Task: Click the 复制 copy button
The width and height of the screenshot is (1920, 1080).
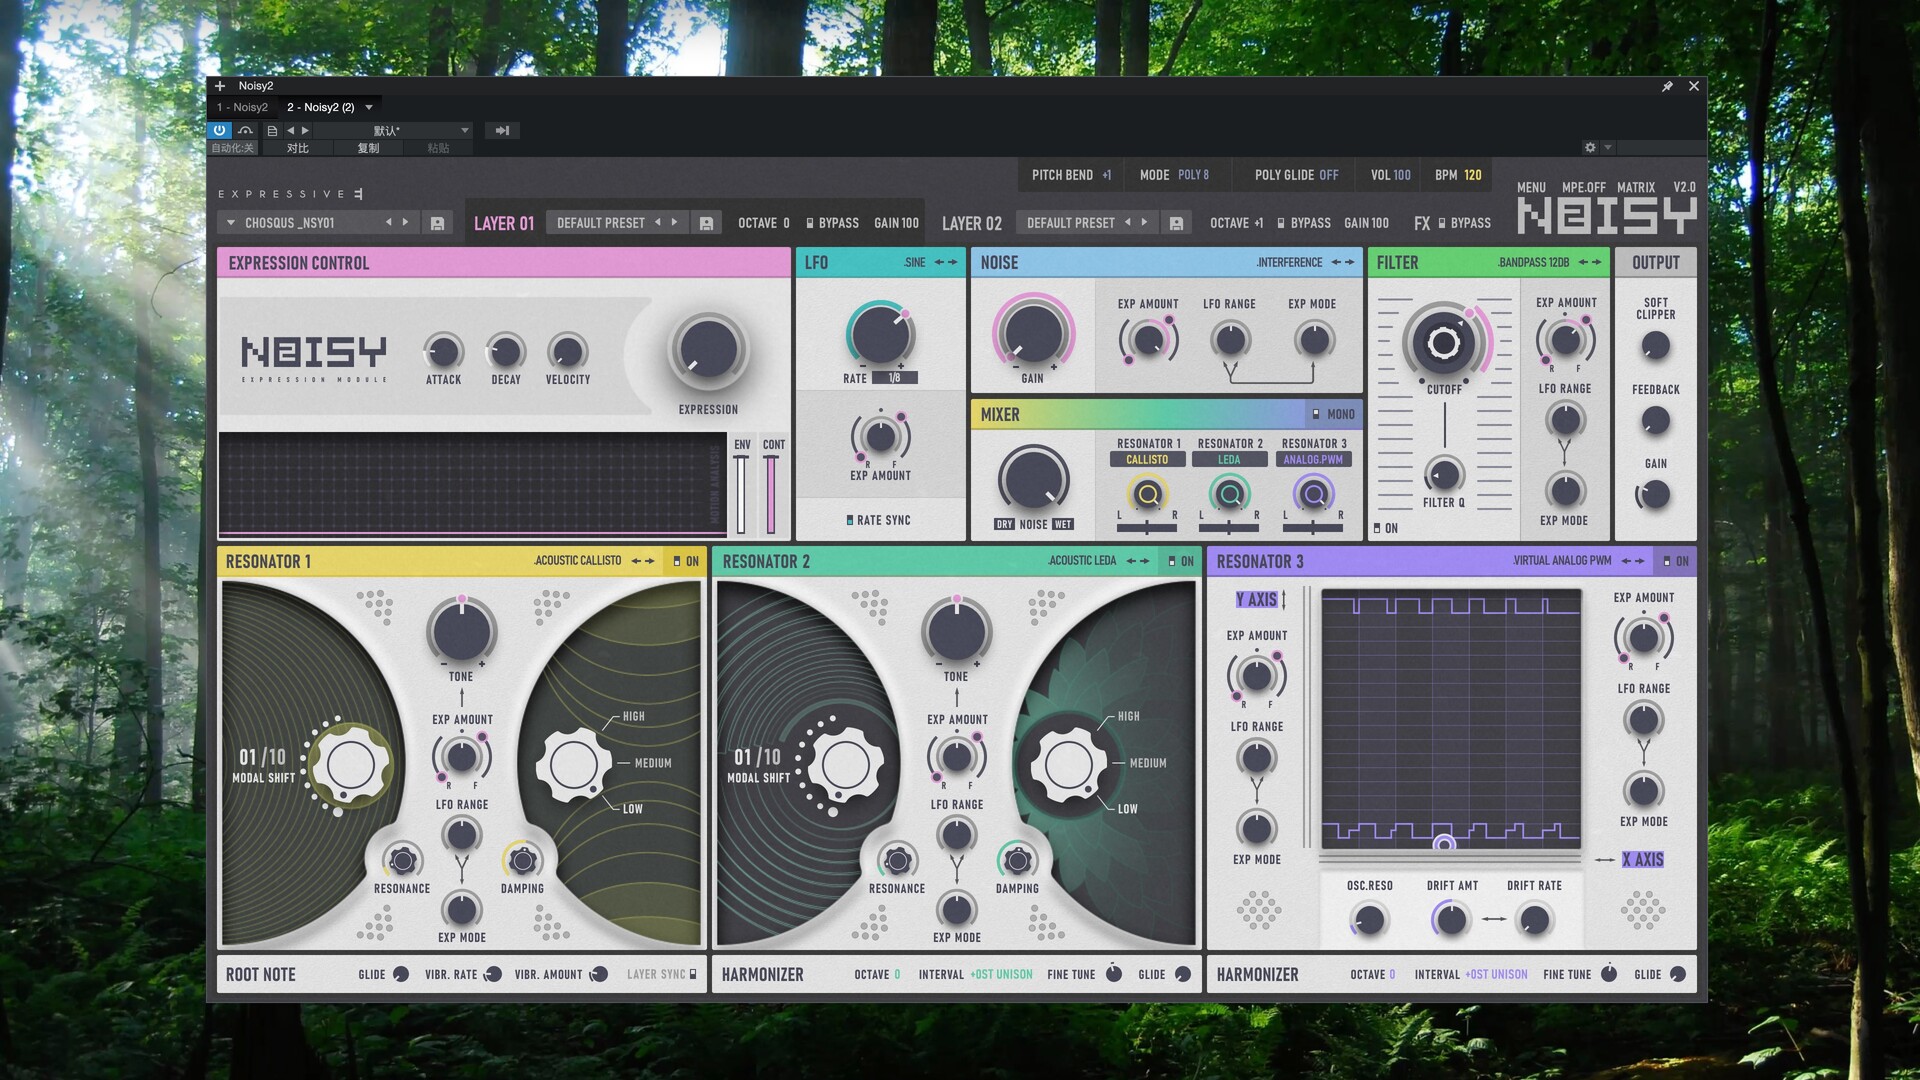Action: [368, 148]
